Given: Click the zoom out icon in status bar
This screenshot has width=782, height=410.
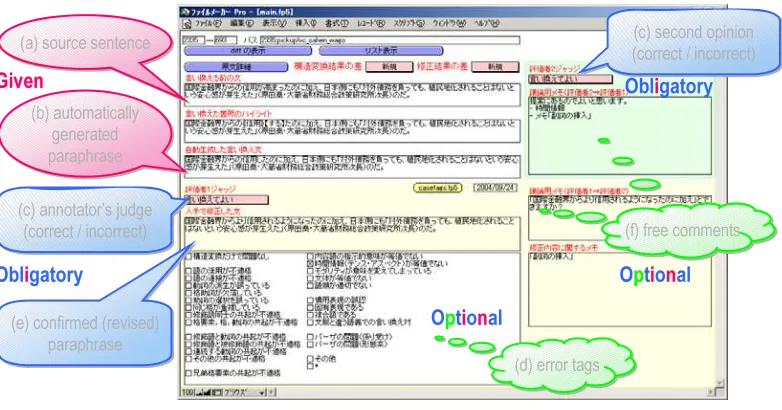Looking at the screenshot, I should pos(200,393).
